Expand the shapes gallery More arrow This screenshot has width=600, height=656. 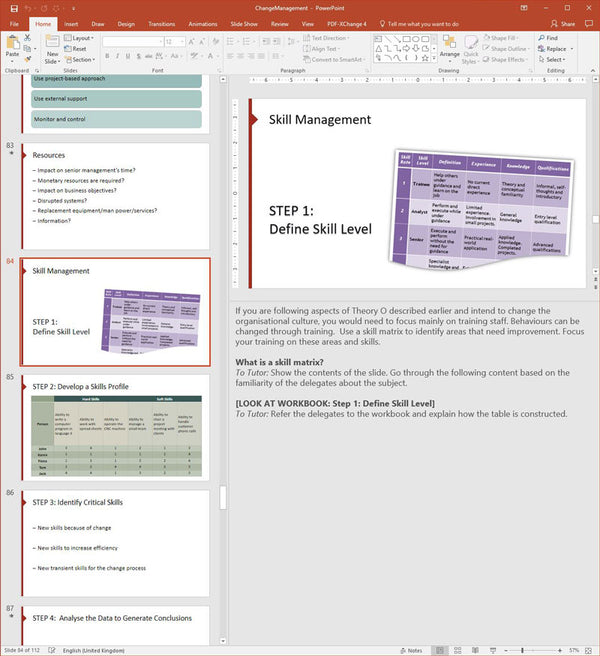click(434, 58)
